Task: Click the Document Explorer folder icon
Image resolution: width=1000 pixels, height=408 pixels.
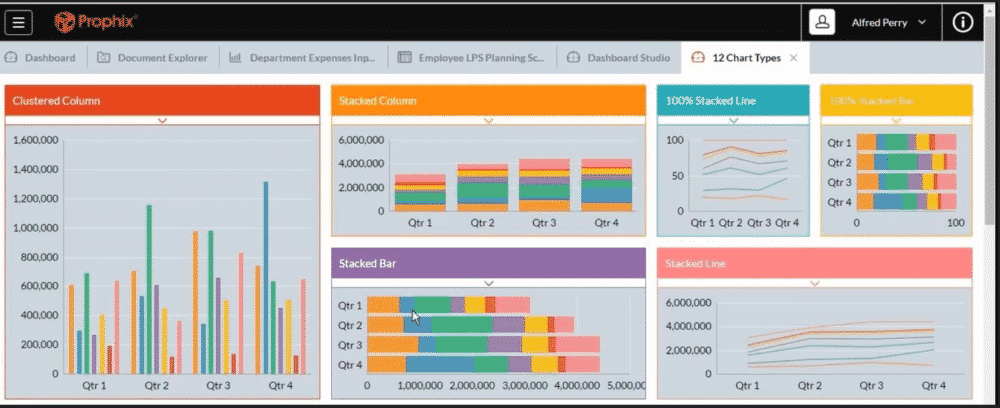Action: click(104, 58)
